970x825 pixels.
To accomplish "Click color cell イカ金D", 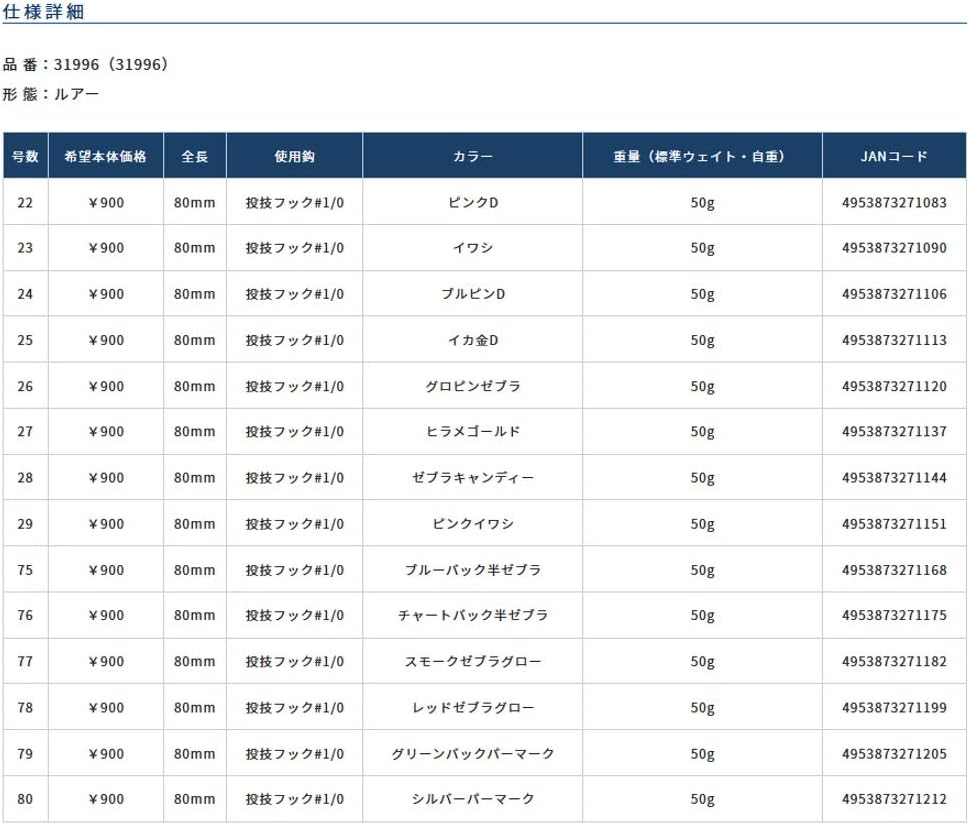I will (473, 340).
